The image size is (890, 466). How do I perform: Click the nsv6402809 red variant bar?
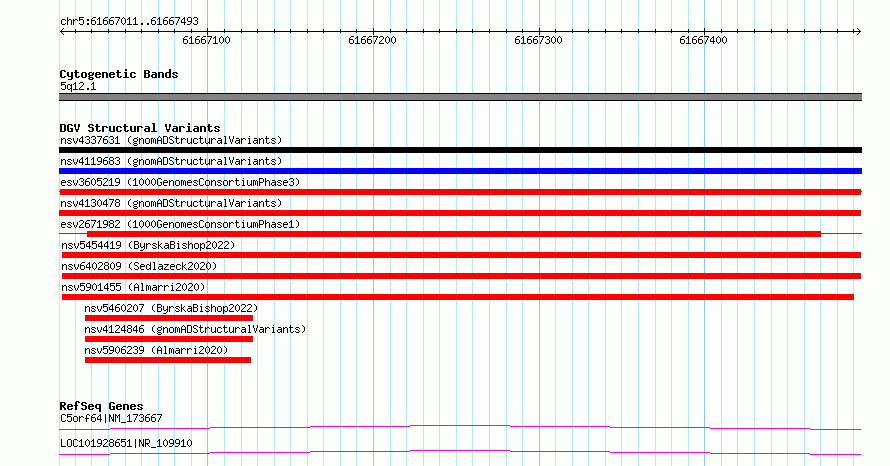pos(461,276)
